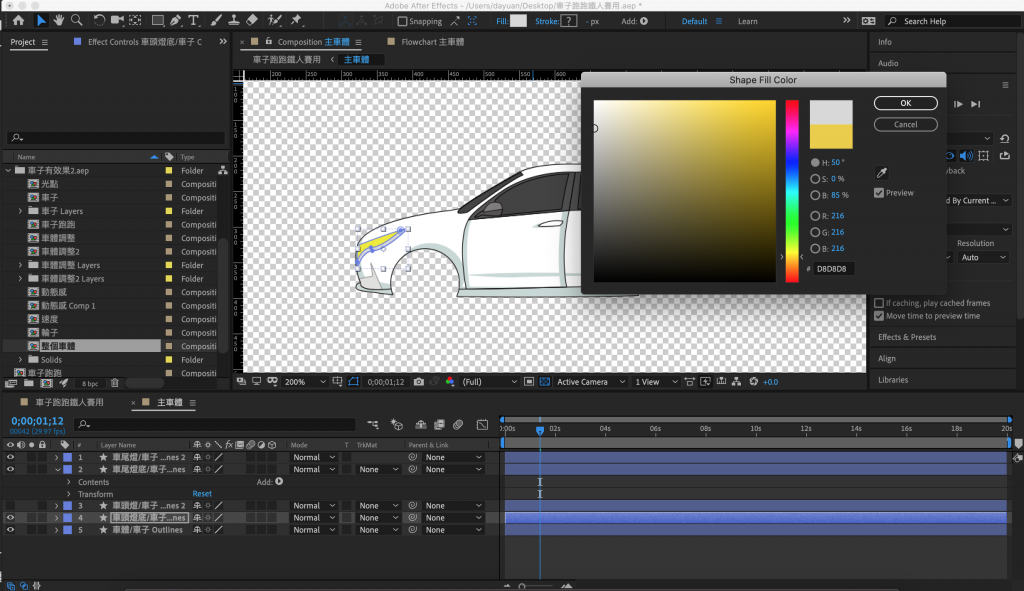Hide layer 1 using its eye icon

coord(11,457)
